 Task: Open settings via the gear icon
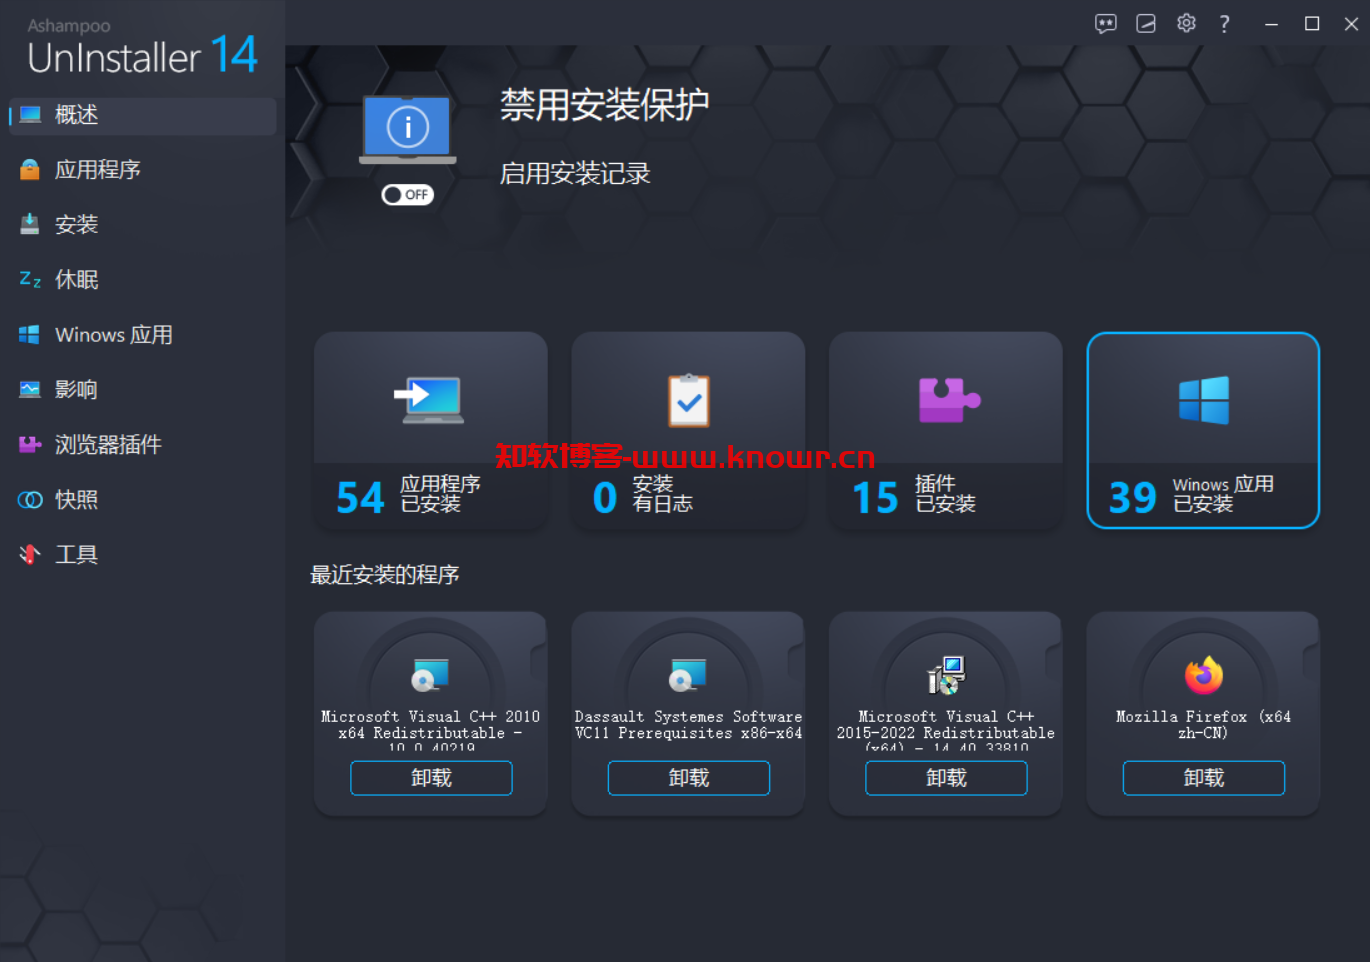(1186, 23)
